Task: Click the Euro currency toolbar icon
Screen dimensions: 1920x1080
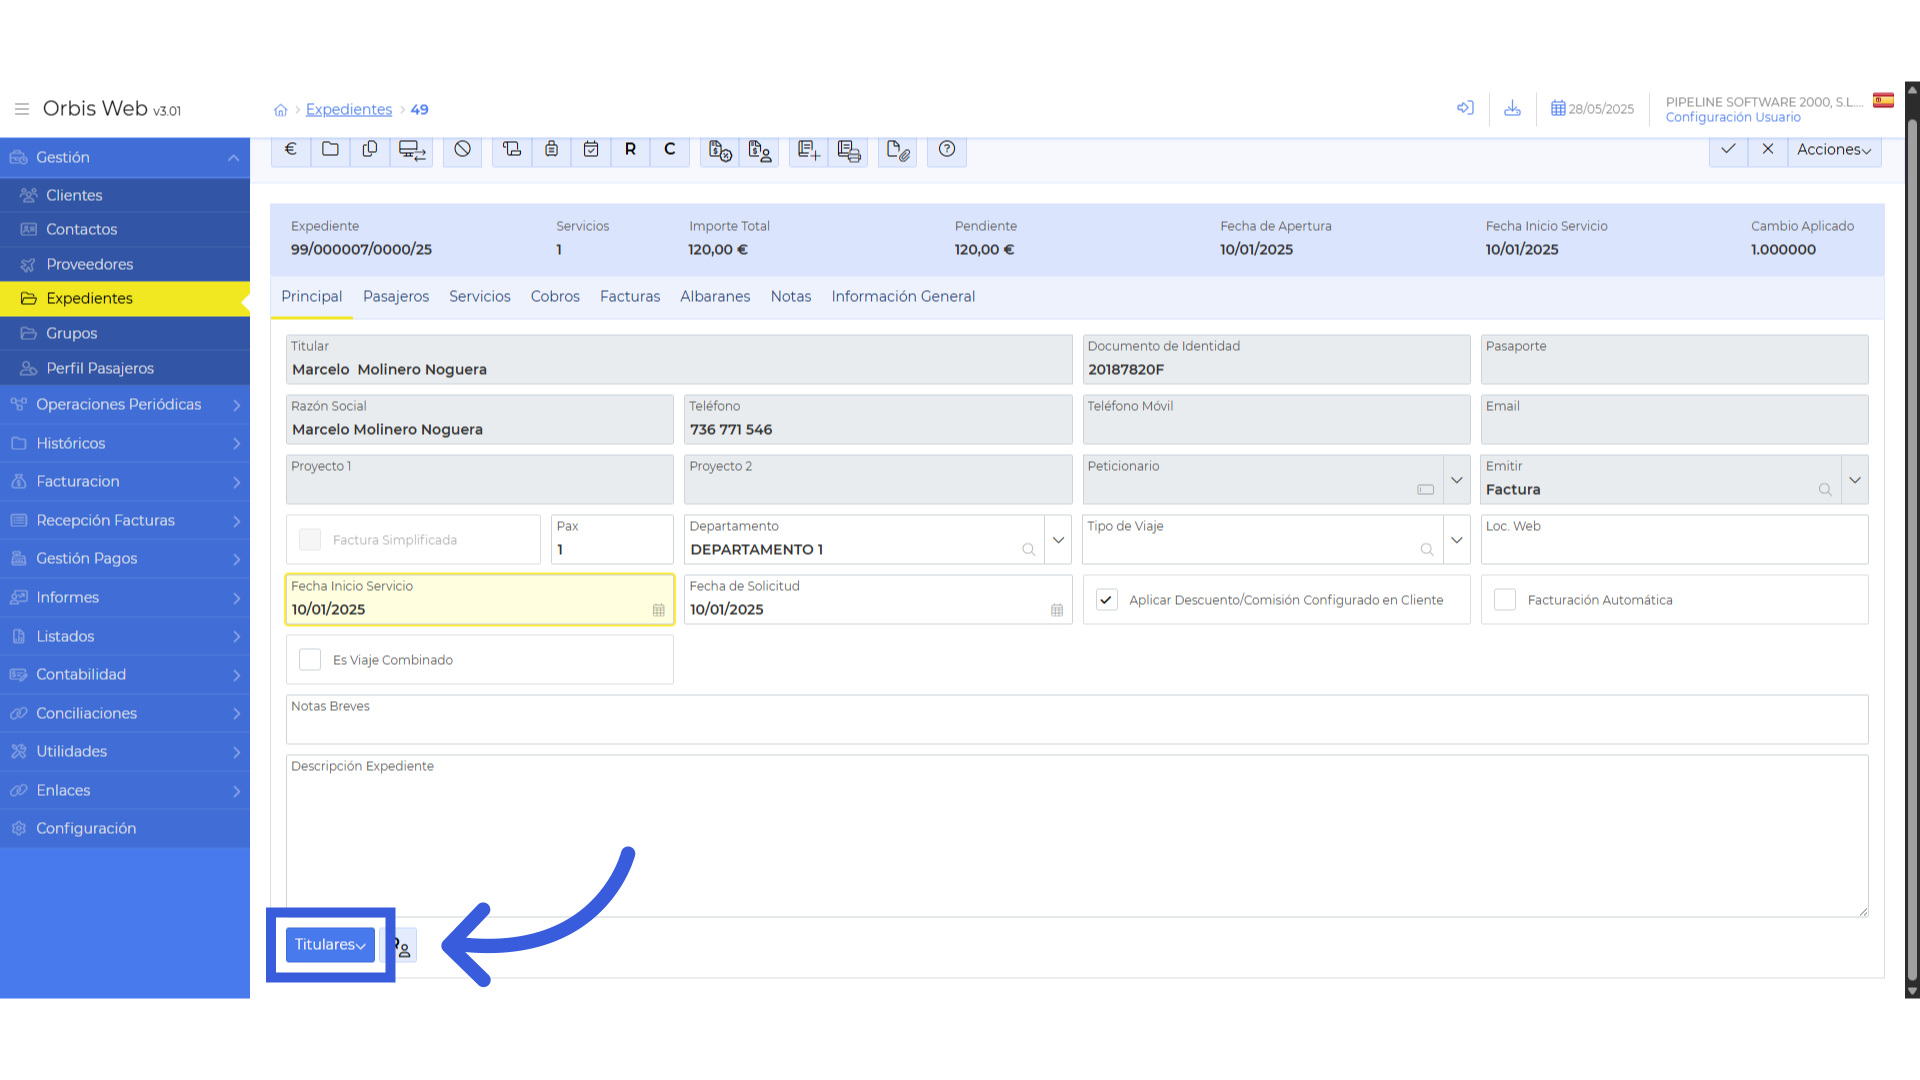Action: 291,150
